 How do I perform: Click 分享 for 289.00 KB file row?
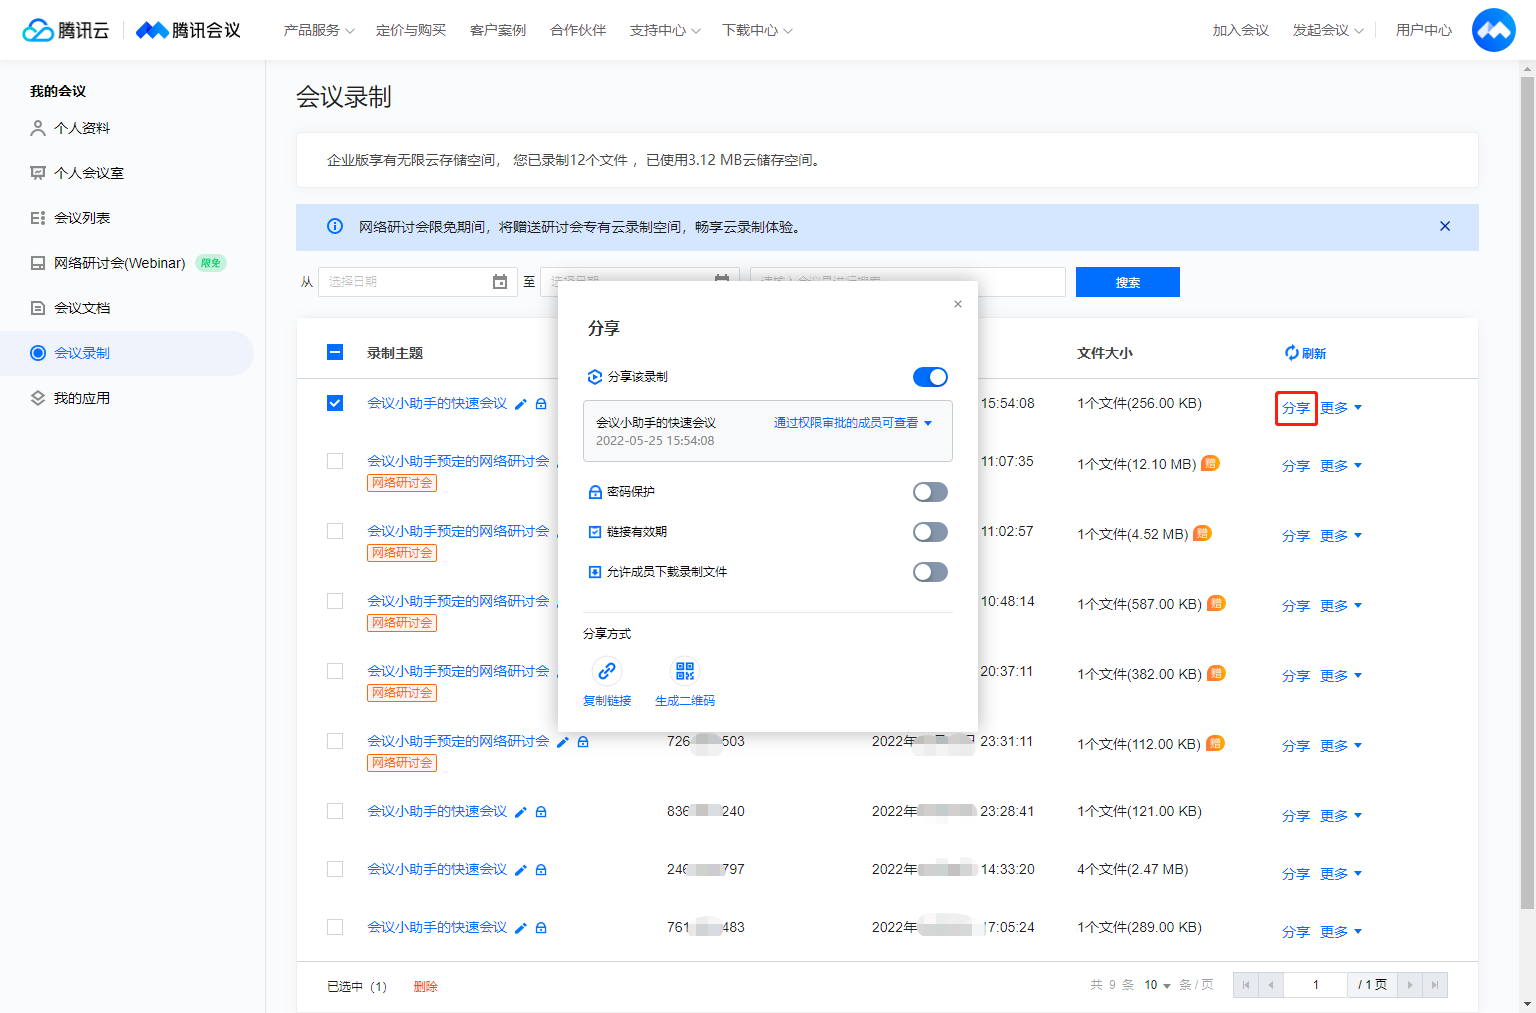tap(1296, 932)
